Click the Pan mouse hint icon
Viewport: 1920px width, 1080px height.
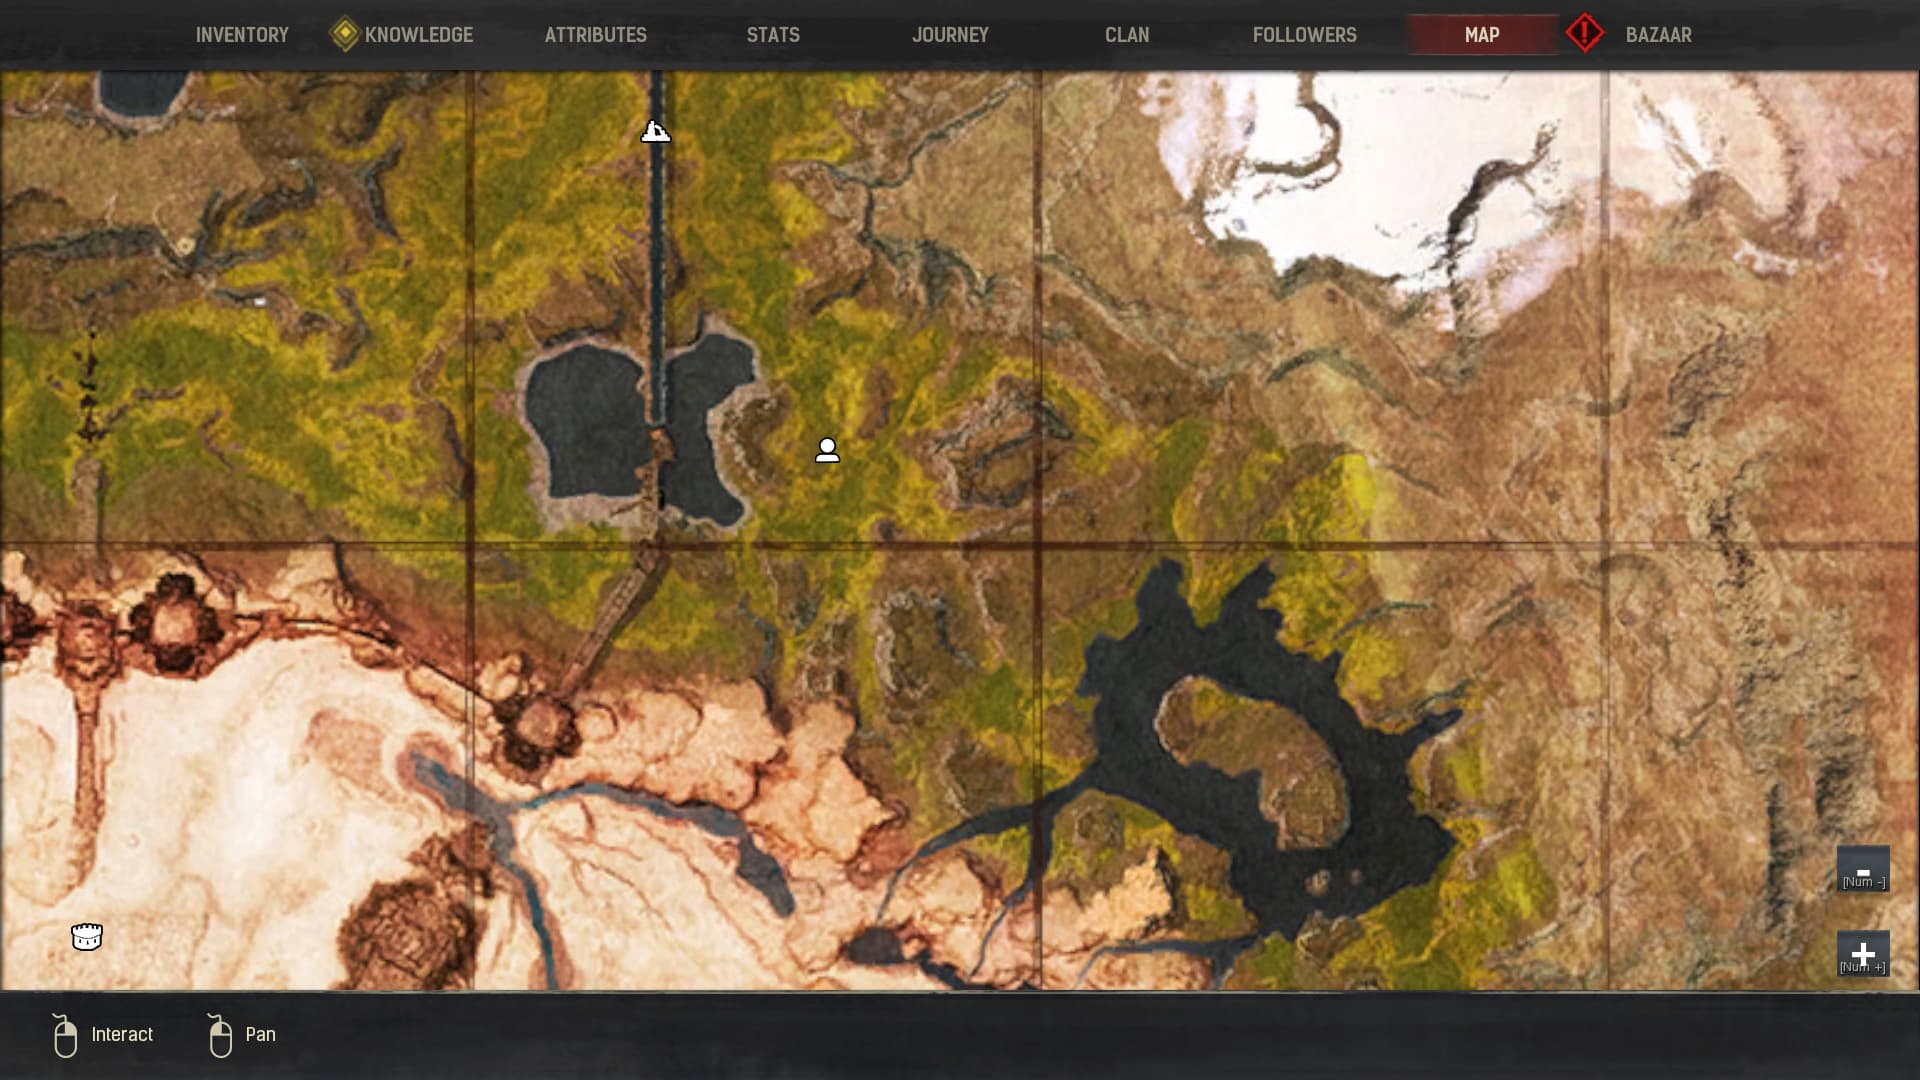click(x=220, y=1036)
